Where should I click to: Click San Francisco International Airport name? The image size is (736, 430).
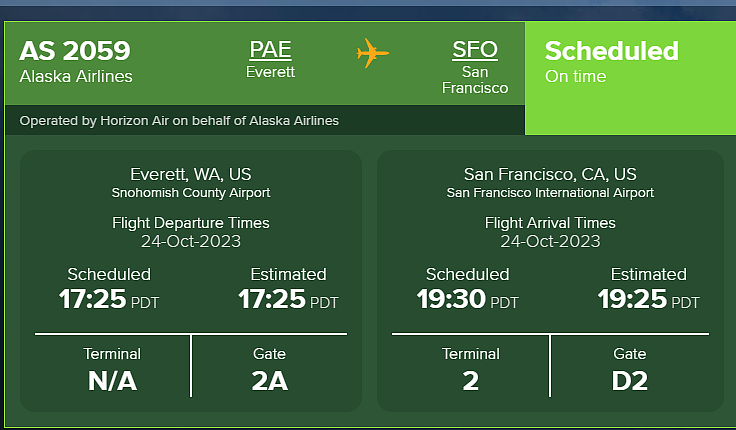(x=550, y=193)
